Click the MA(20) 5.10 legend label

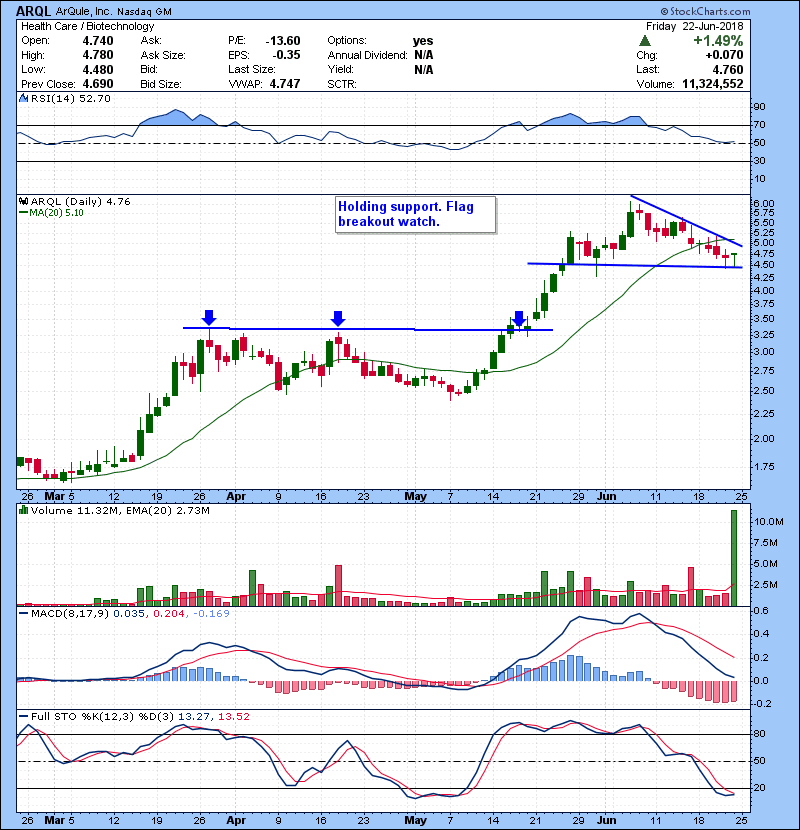pos(51,213)
